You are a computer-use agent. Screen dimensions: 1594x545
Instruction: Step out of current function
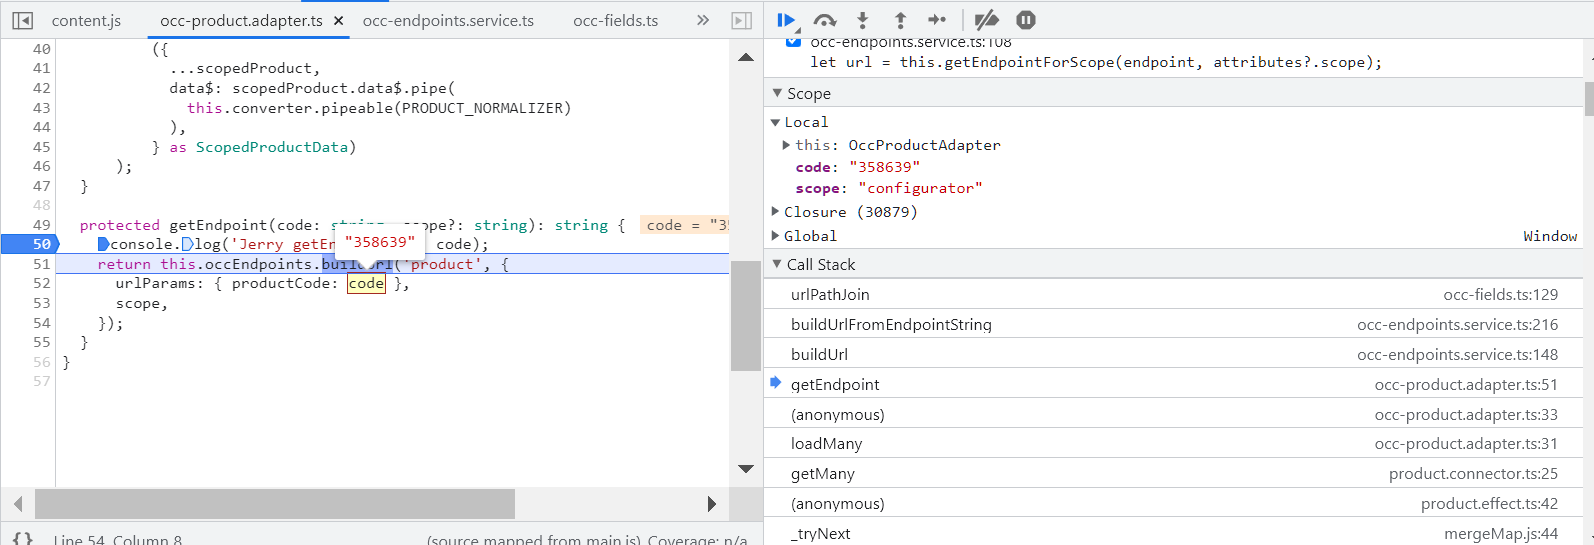900,20
